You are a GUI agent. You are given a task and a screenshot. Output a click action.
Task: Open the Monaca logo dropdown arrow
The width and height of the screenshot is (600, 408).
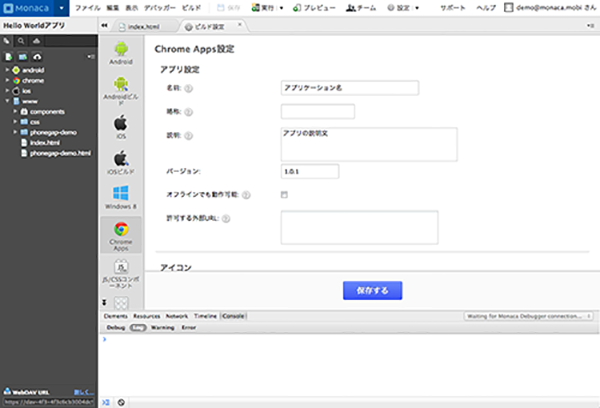(60, 7)
